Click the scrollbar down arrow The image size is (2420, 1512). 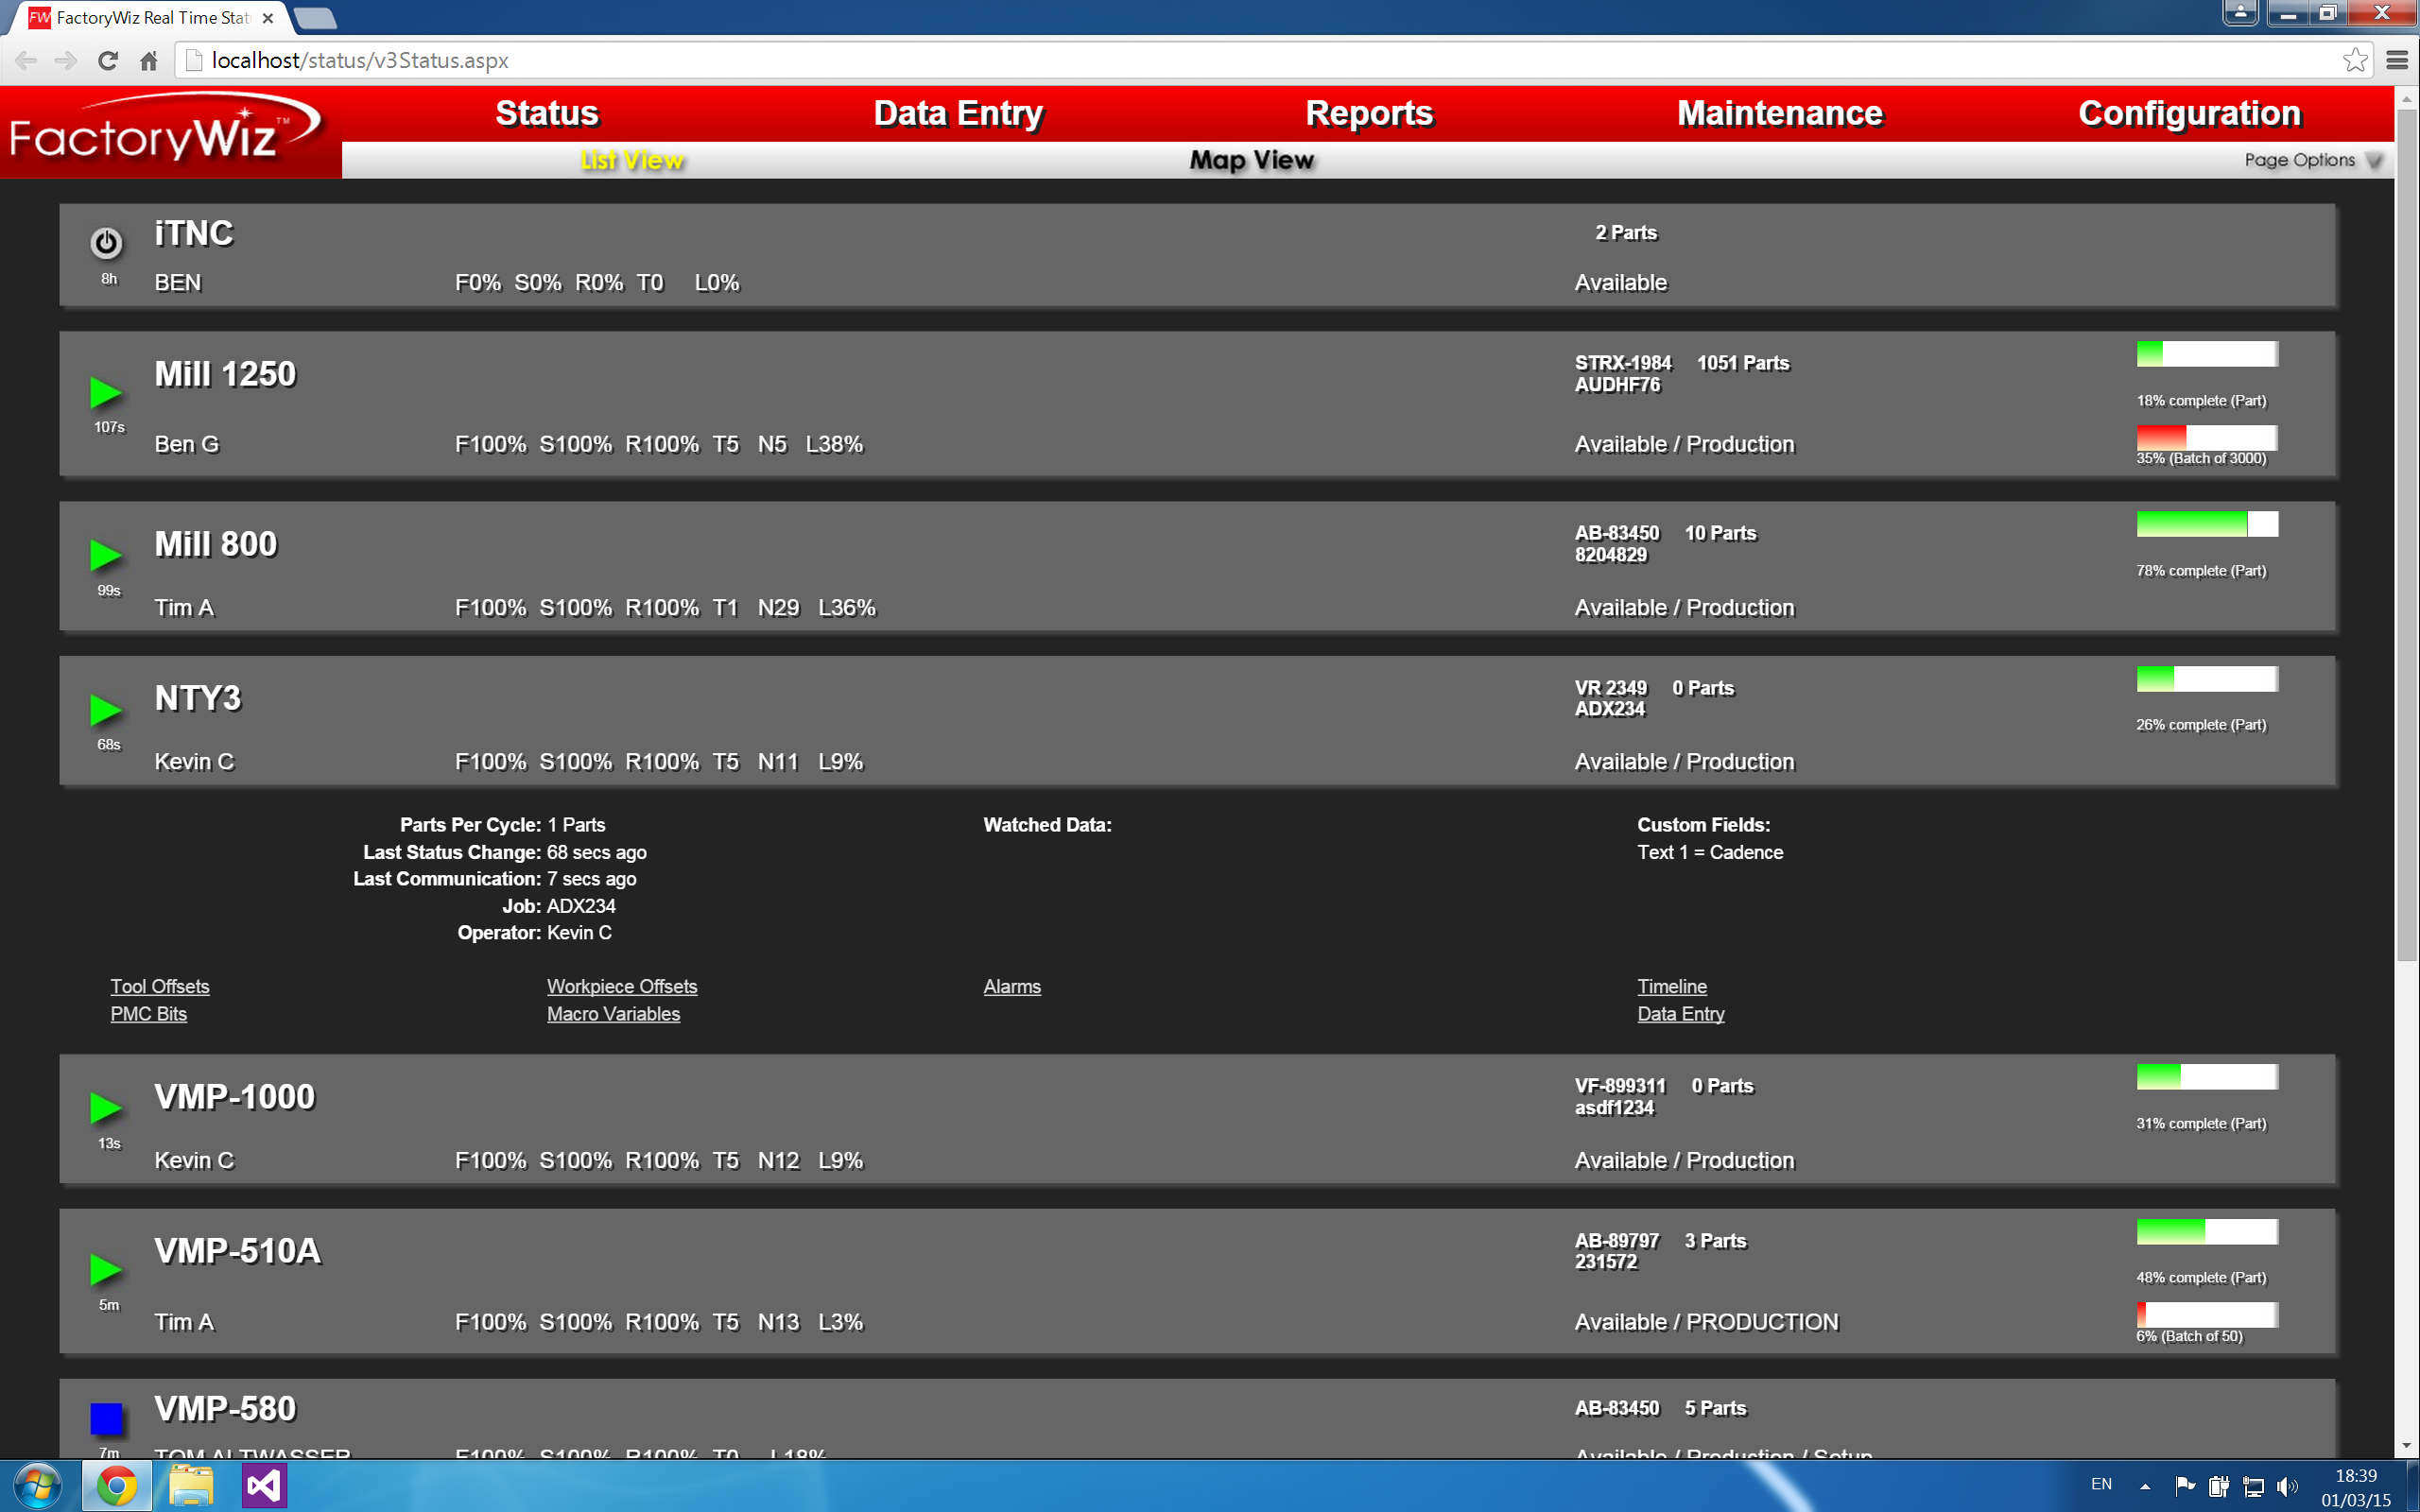tap(2407, 1447)
